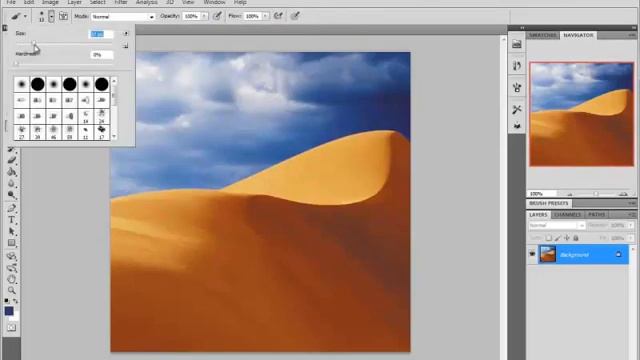This screenshot has width=640, height=360.
Task: Open layer Opacity arrow in Layers panel
Action: 631,225
